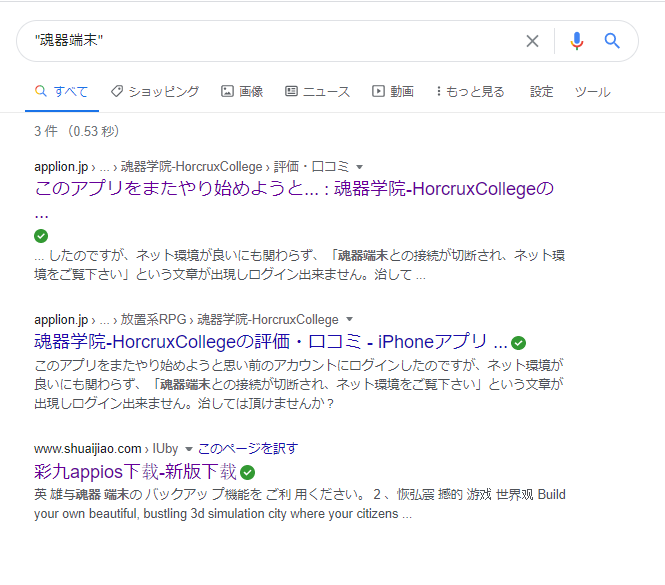This screenshot has height=585, width=665.
Task: Start voice search with the microphone icon
Action: pyautogui.click(x=576, y=41)
